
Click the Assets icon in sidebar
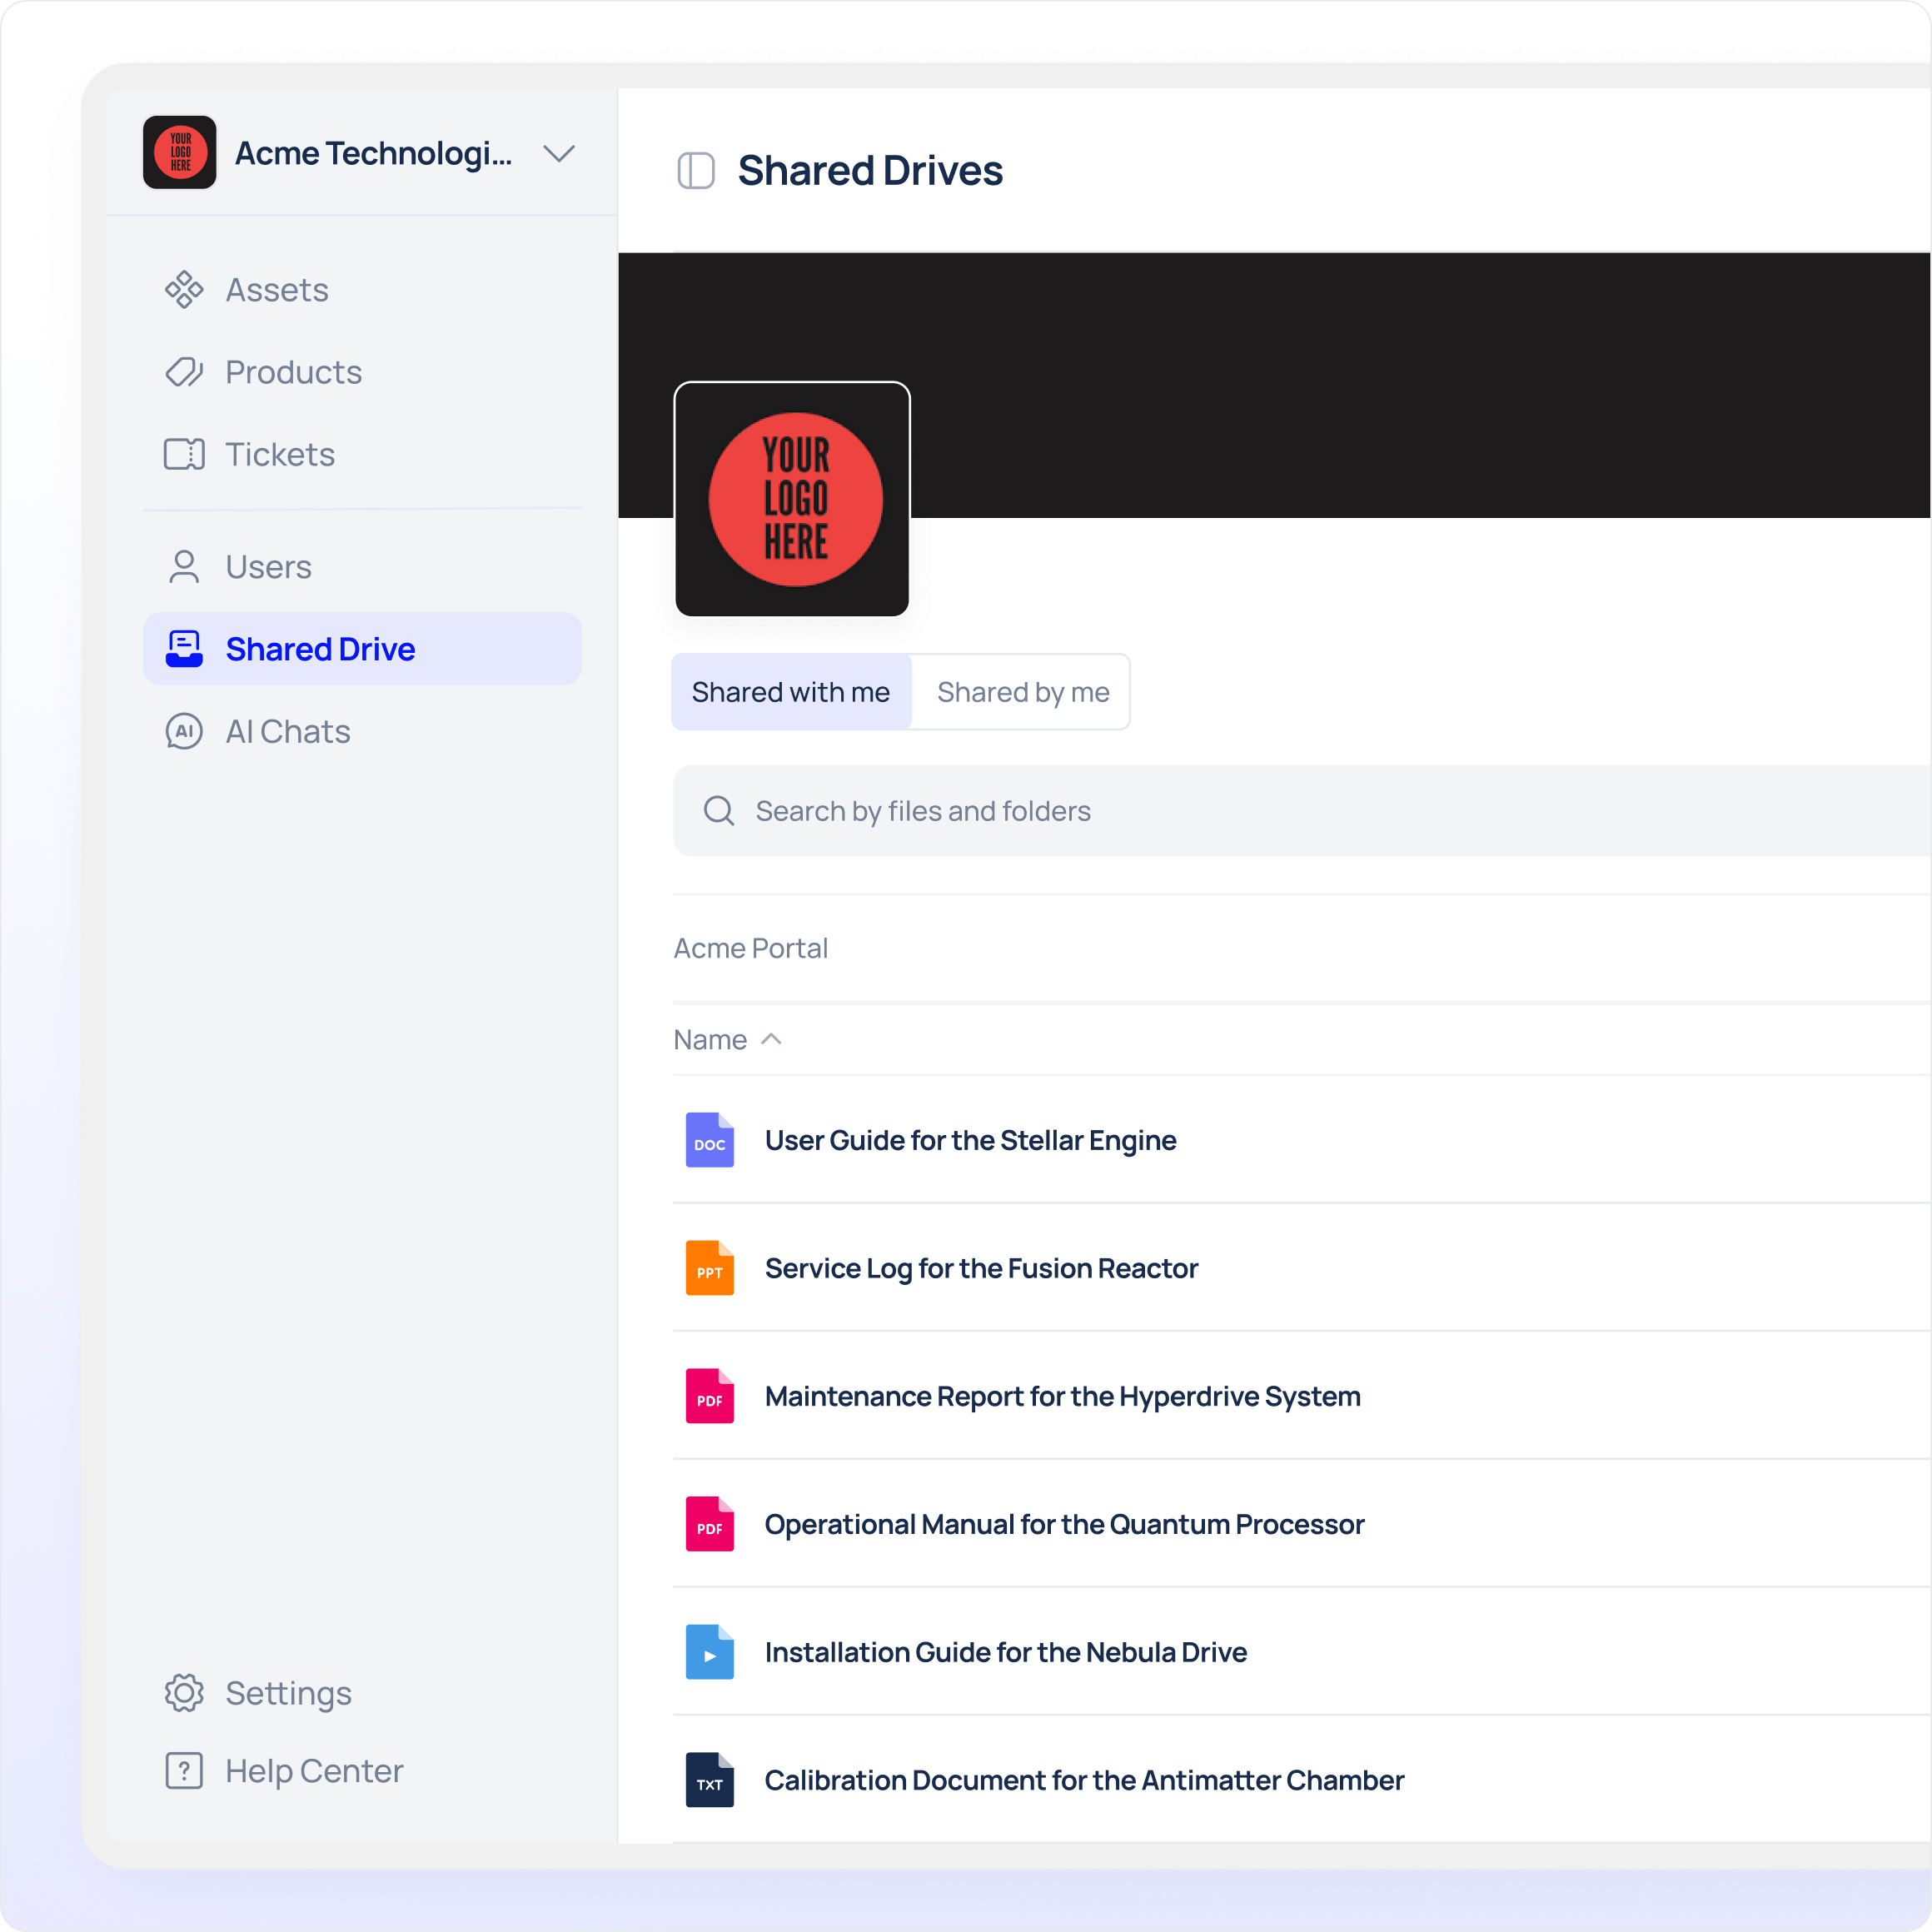184,290
